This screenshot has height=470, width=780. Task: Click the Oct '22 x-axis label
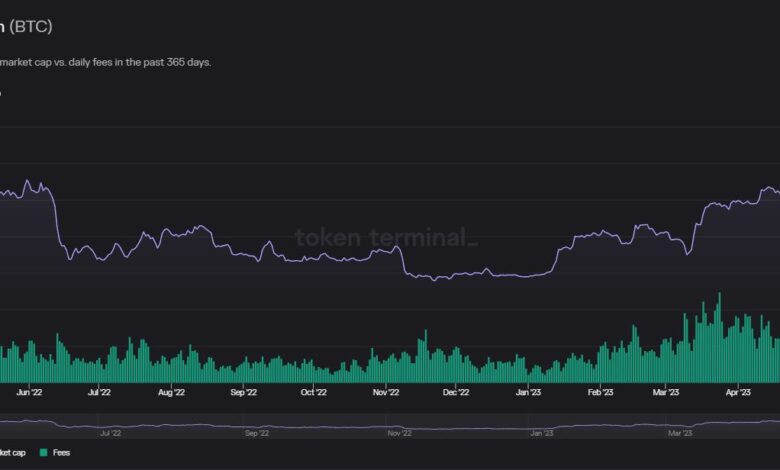314,393
